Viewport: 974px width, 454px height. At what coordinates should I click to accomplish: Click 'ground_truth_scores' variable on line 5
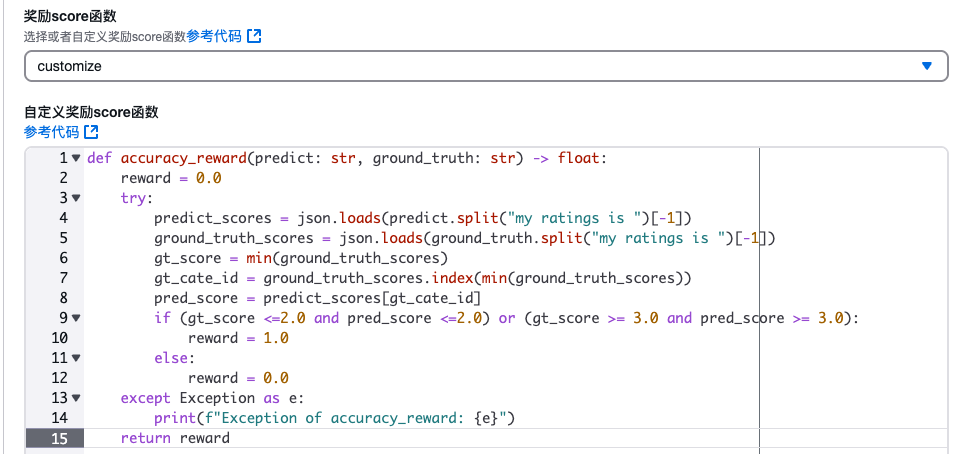click(234, 238)
